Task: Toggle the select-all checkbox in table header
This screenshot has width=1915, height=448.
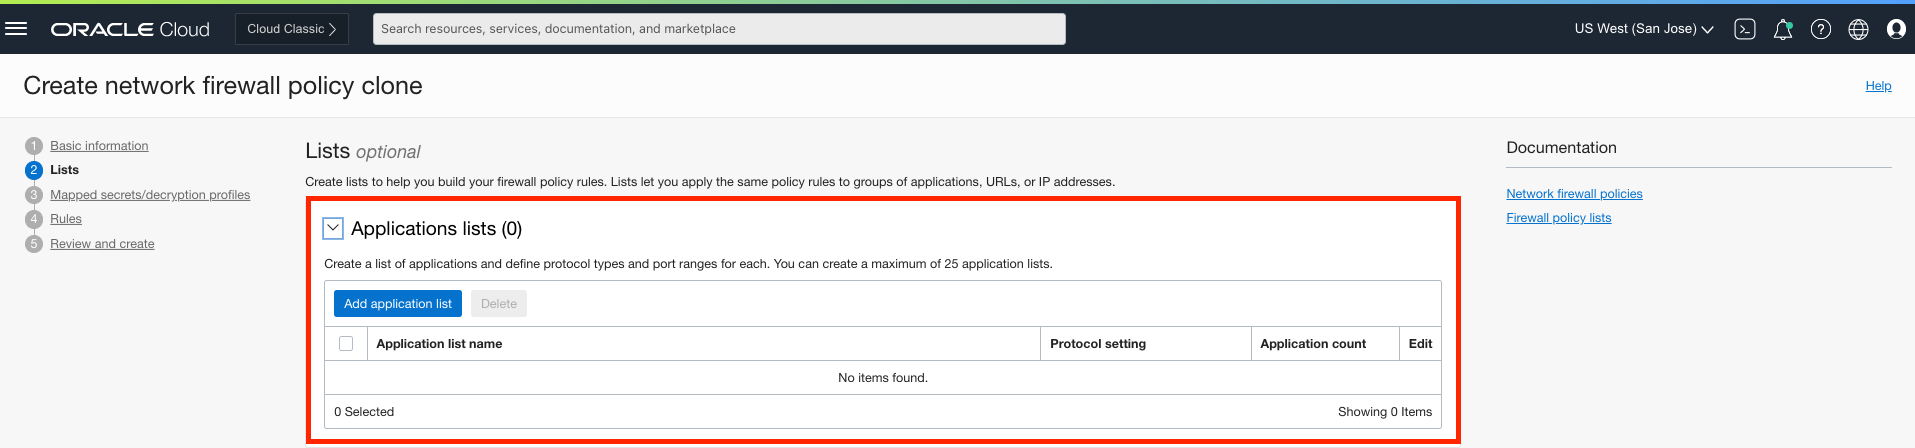Action: click(346, 343)
